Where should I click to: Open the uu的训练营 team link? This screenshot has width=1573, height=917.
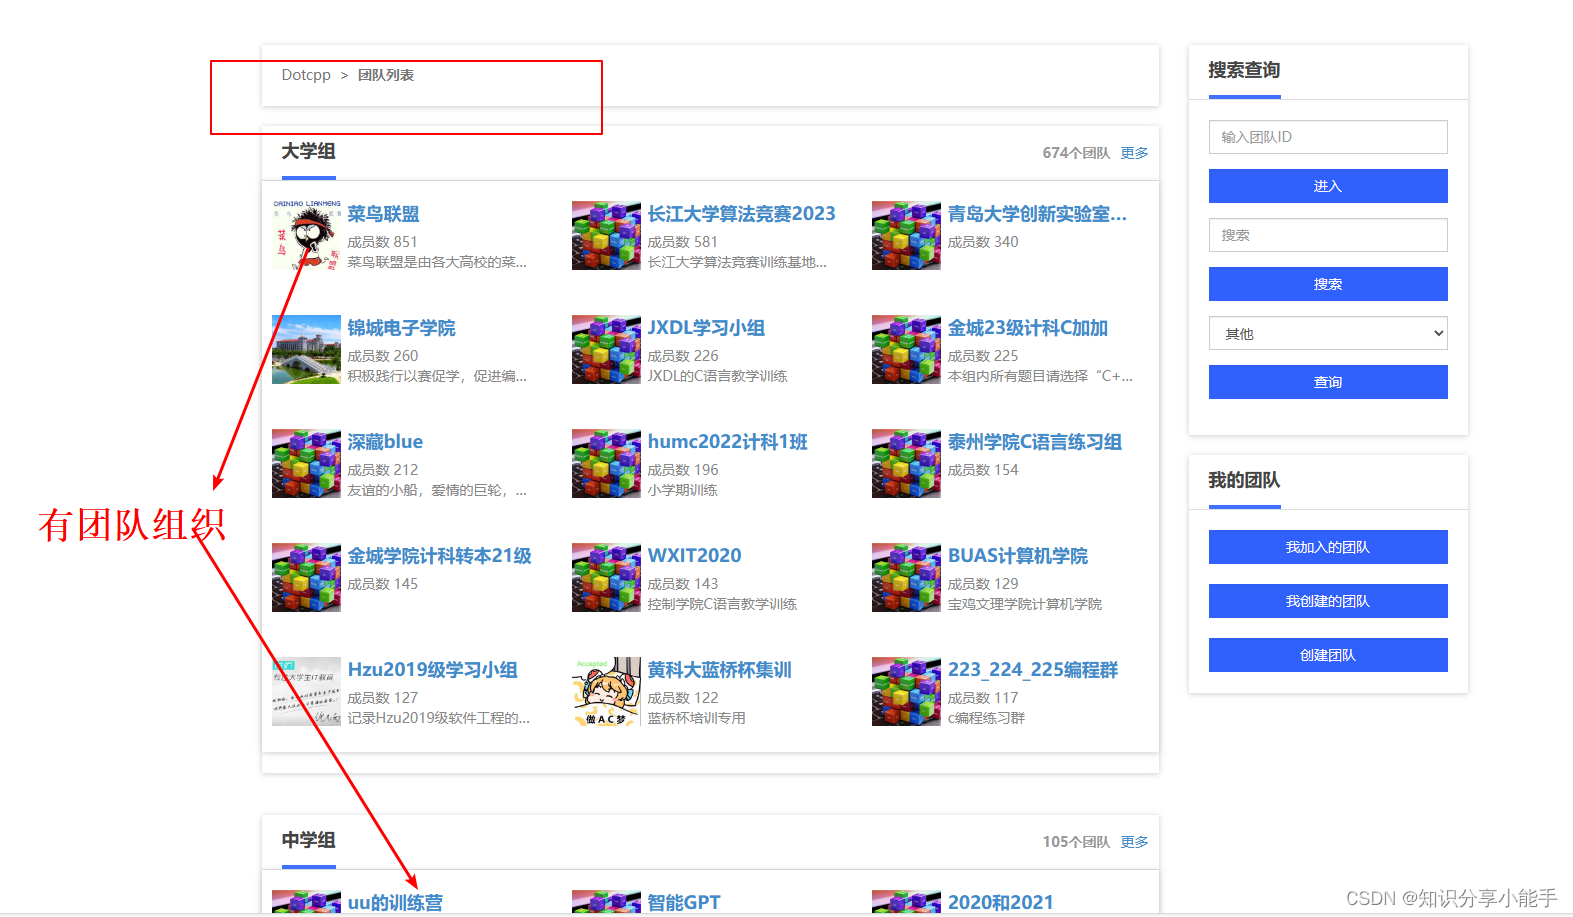point(395,902)
